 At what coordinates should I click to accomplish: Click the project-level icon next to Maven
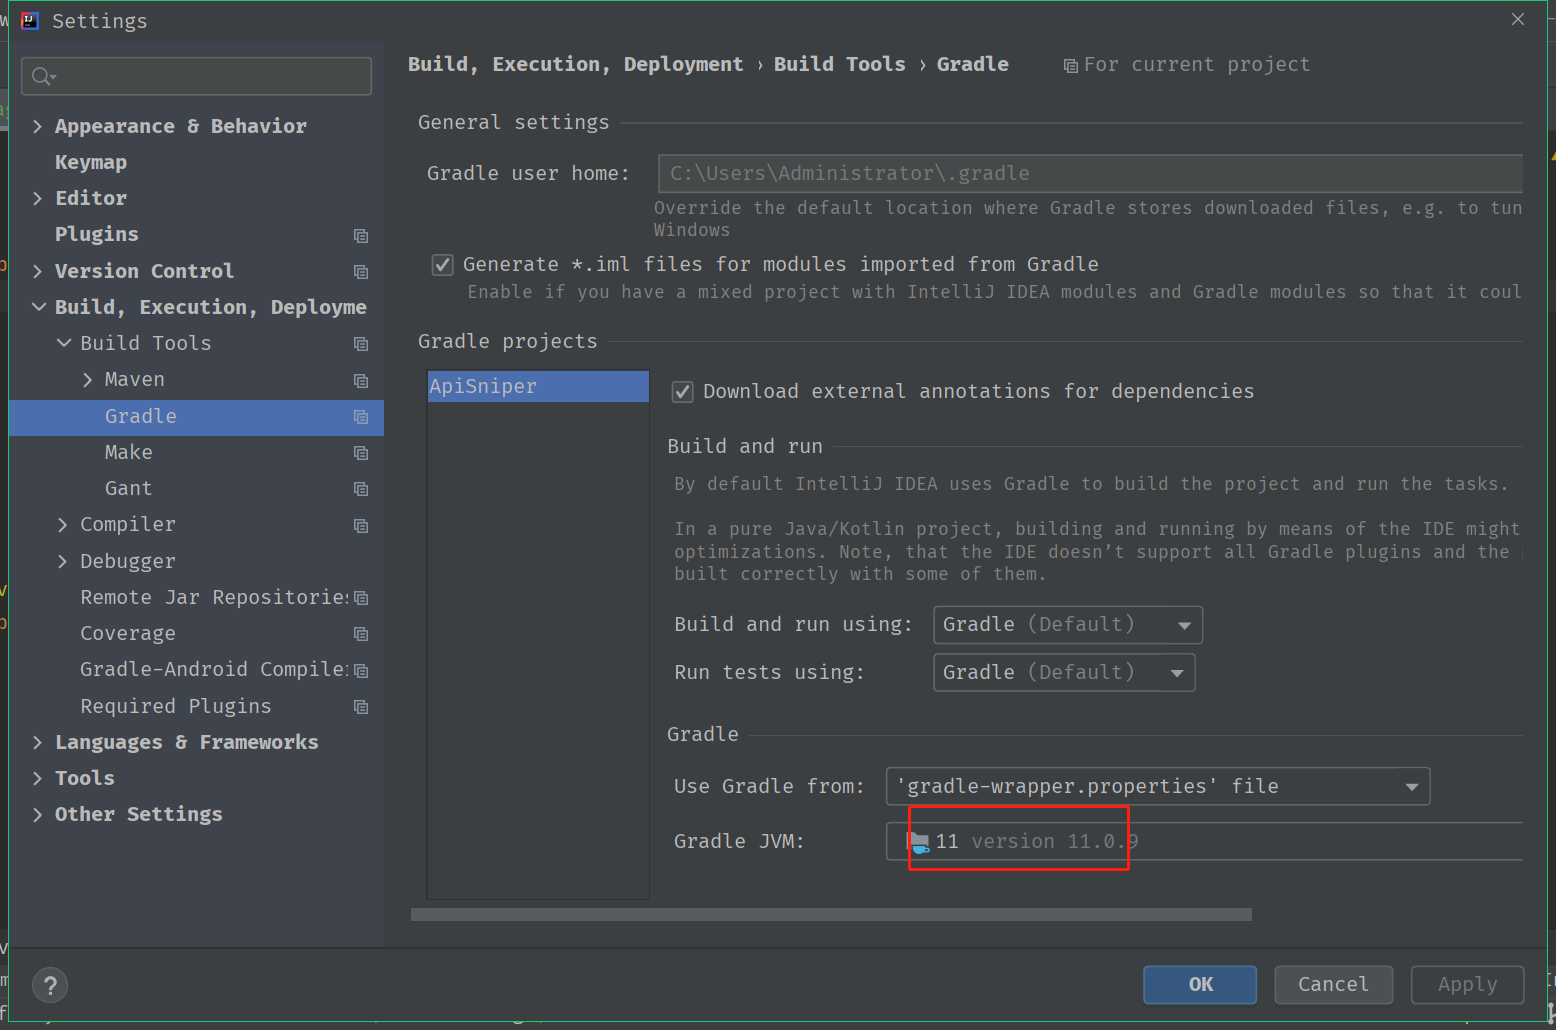click(x=361, y=381)
